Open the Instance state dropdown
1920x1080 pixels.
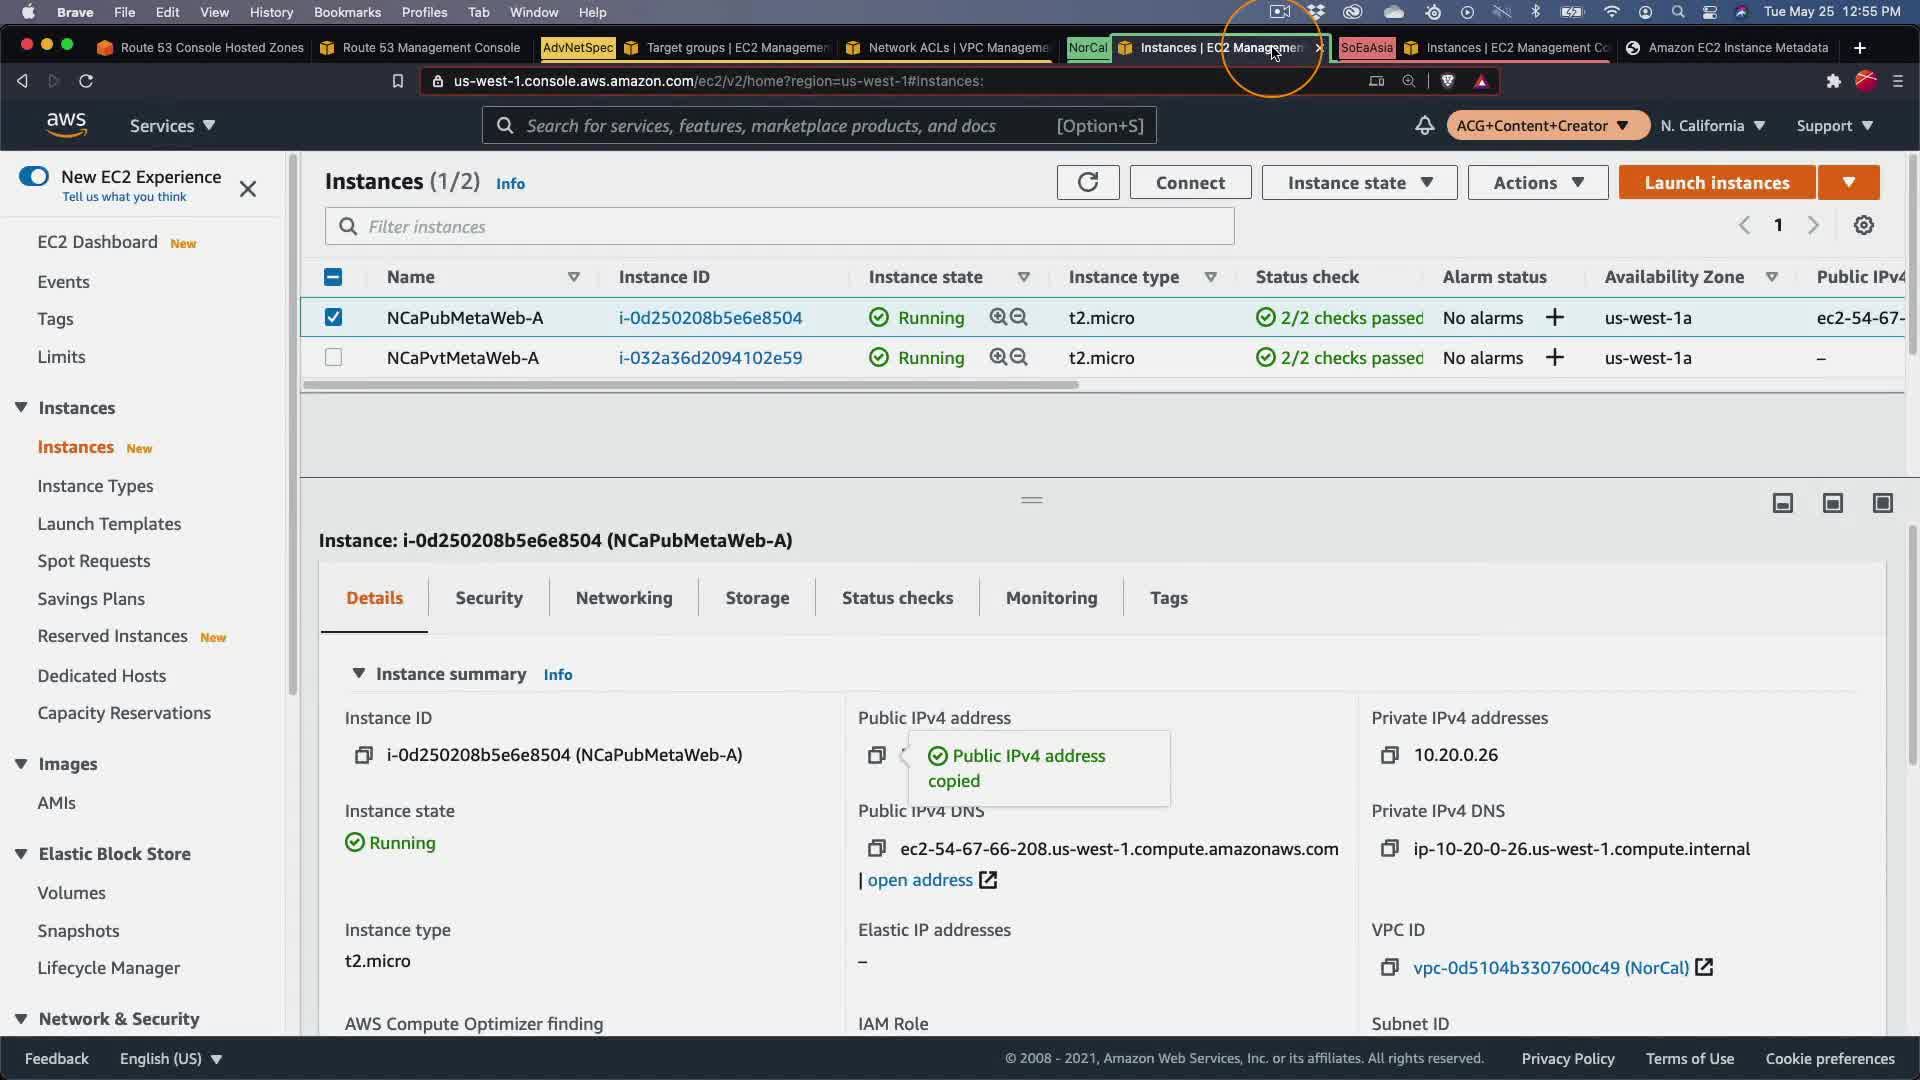click(x=1359, y=182)
